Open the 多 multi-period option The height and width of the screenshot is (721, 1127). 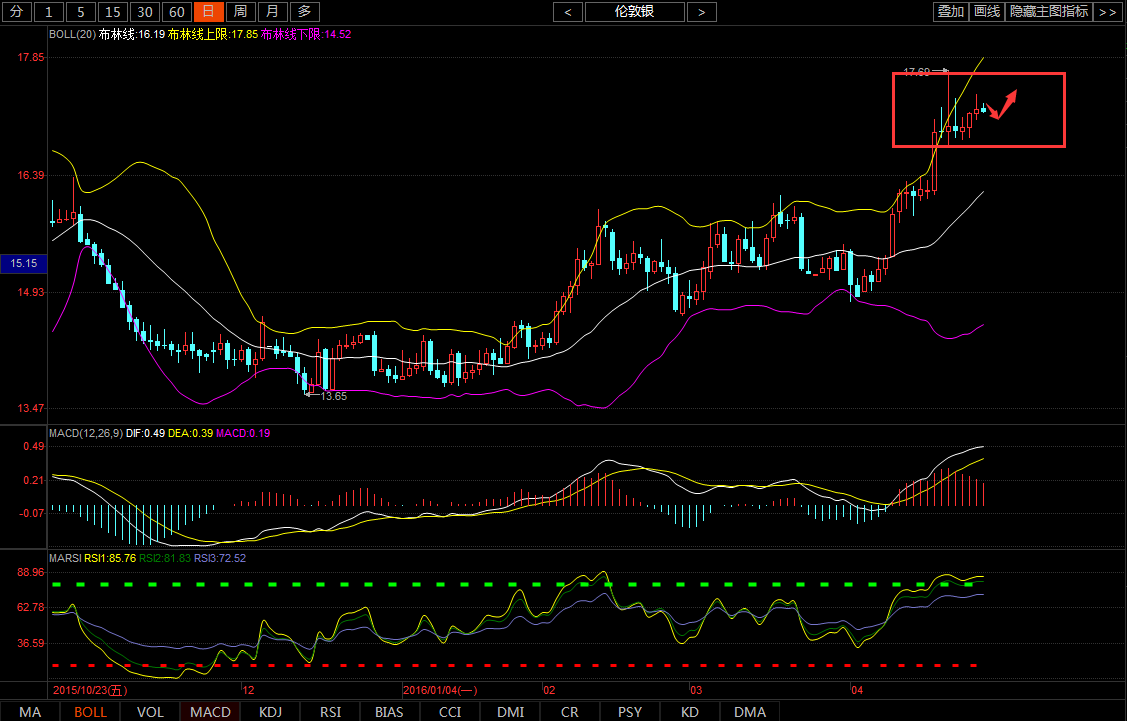[x=305, y=12]
